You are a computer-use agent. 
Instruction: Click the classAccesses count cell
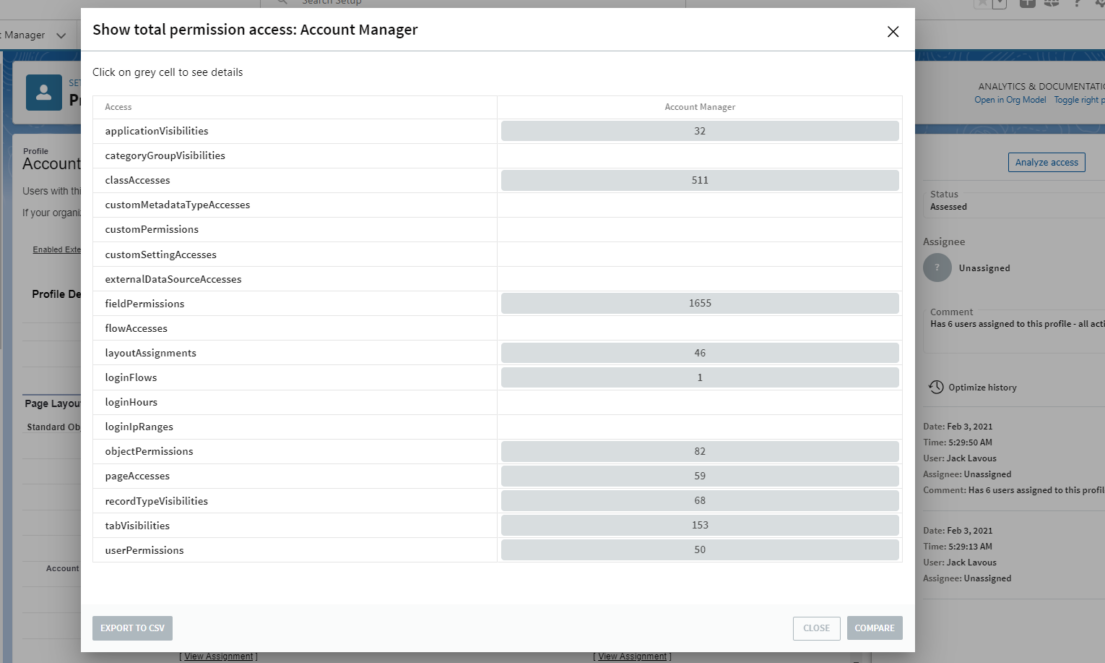(x=699, y=180)
